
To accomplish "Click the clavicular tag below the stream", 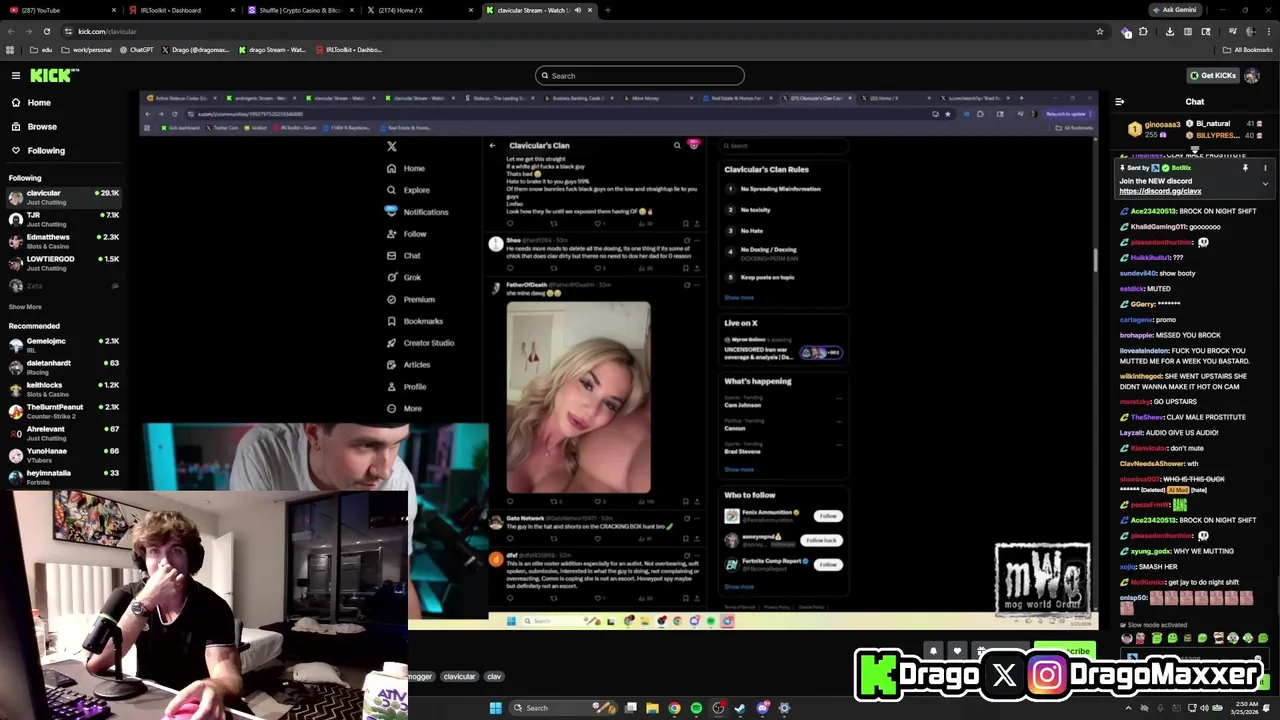I will [x=459, y=676].
